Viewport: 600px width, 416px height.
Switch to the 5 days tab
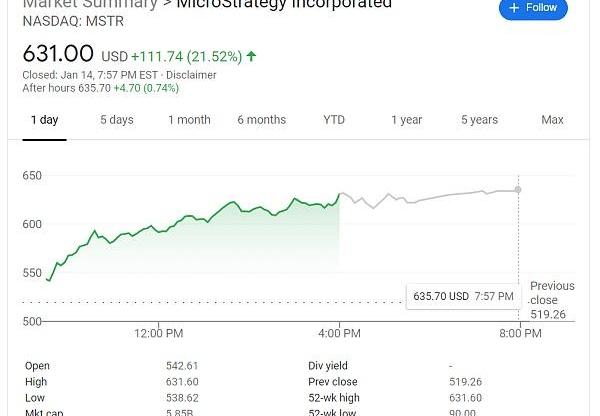(116, 120)
